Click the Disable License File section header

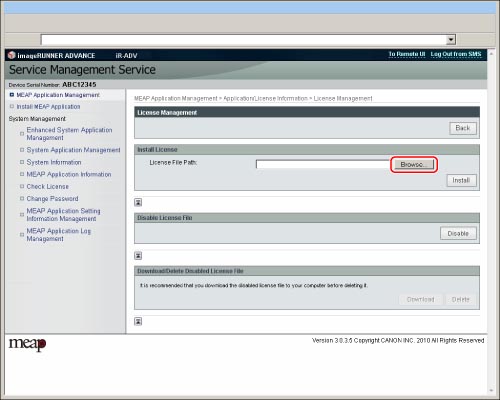(307, 218)
